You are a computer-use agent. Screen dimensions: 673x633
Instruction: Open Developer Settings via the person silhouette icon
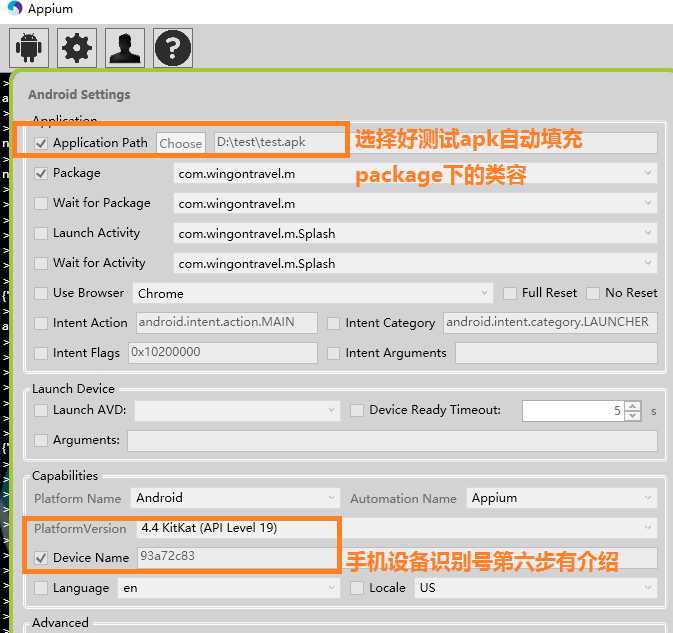[124, 48]
